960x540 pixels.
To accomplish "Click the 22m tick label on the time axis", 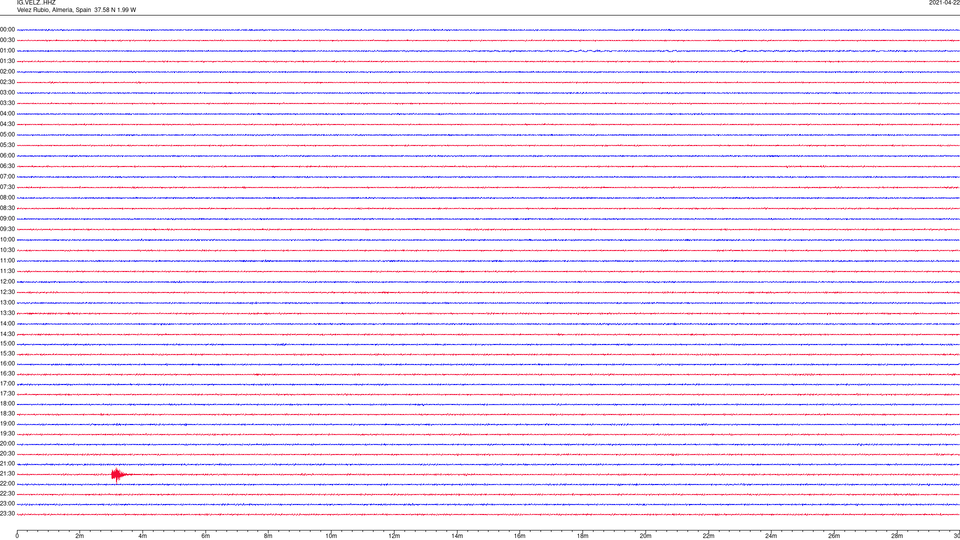I will point(708,536).
